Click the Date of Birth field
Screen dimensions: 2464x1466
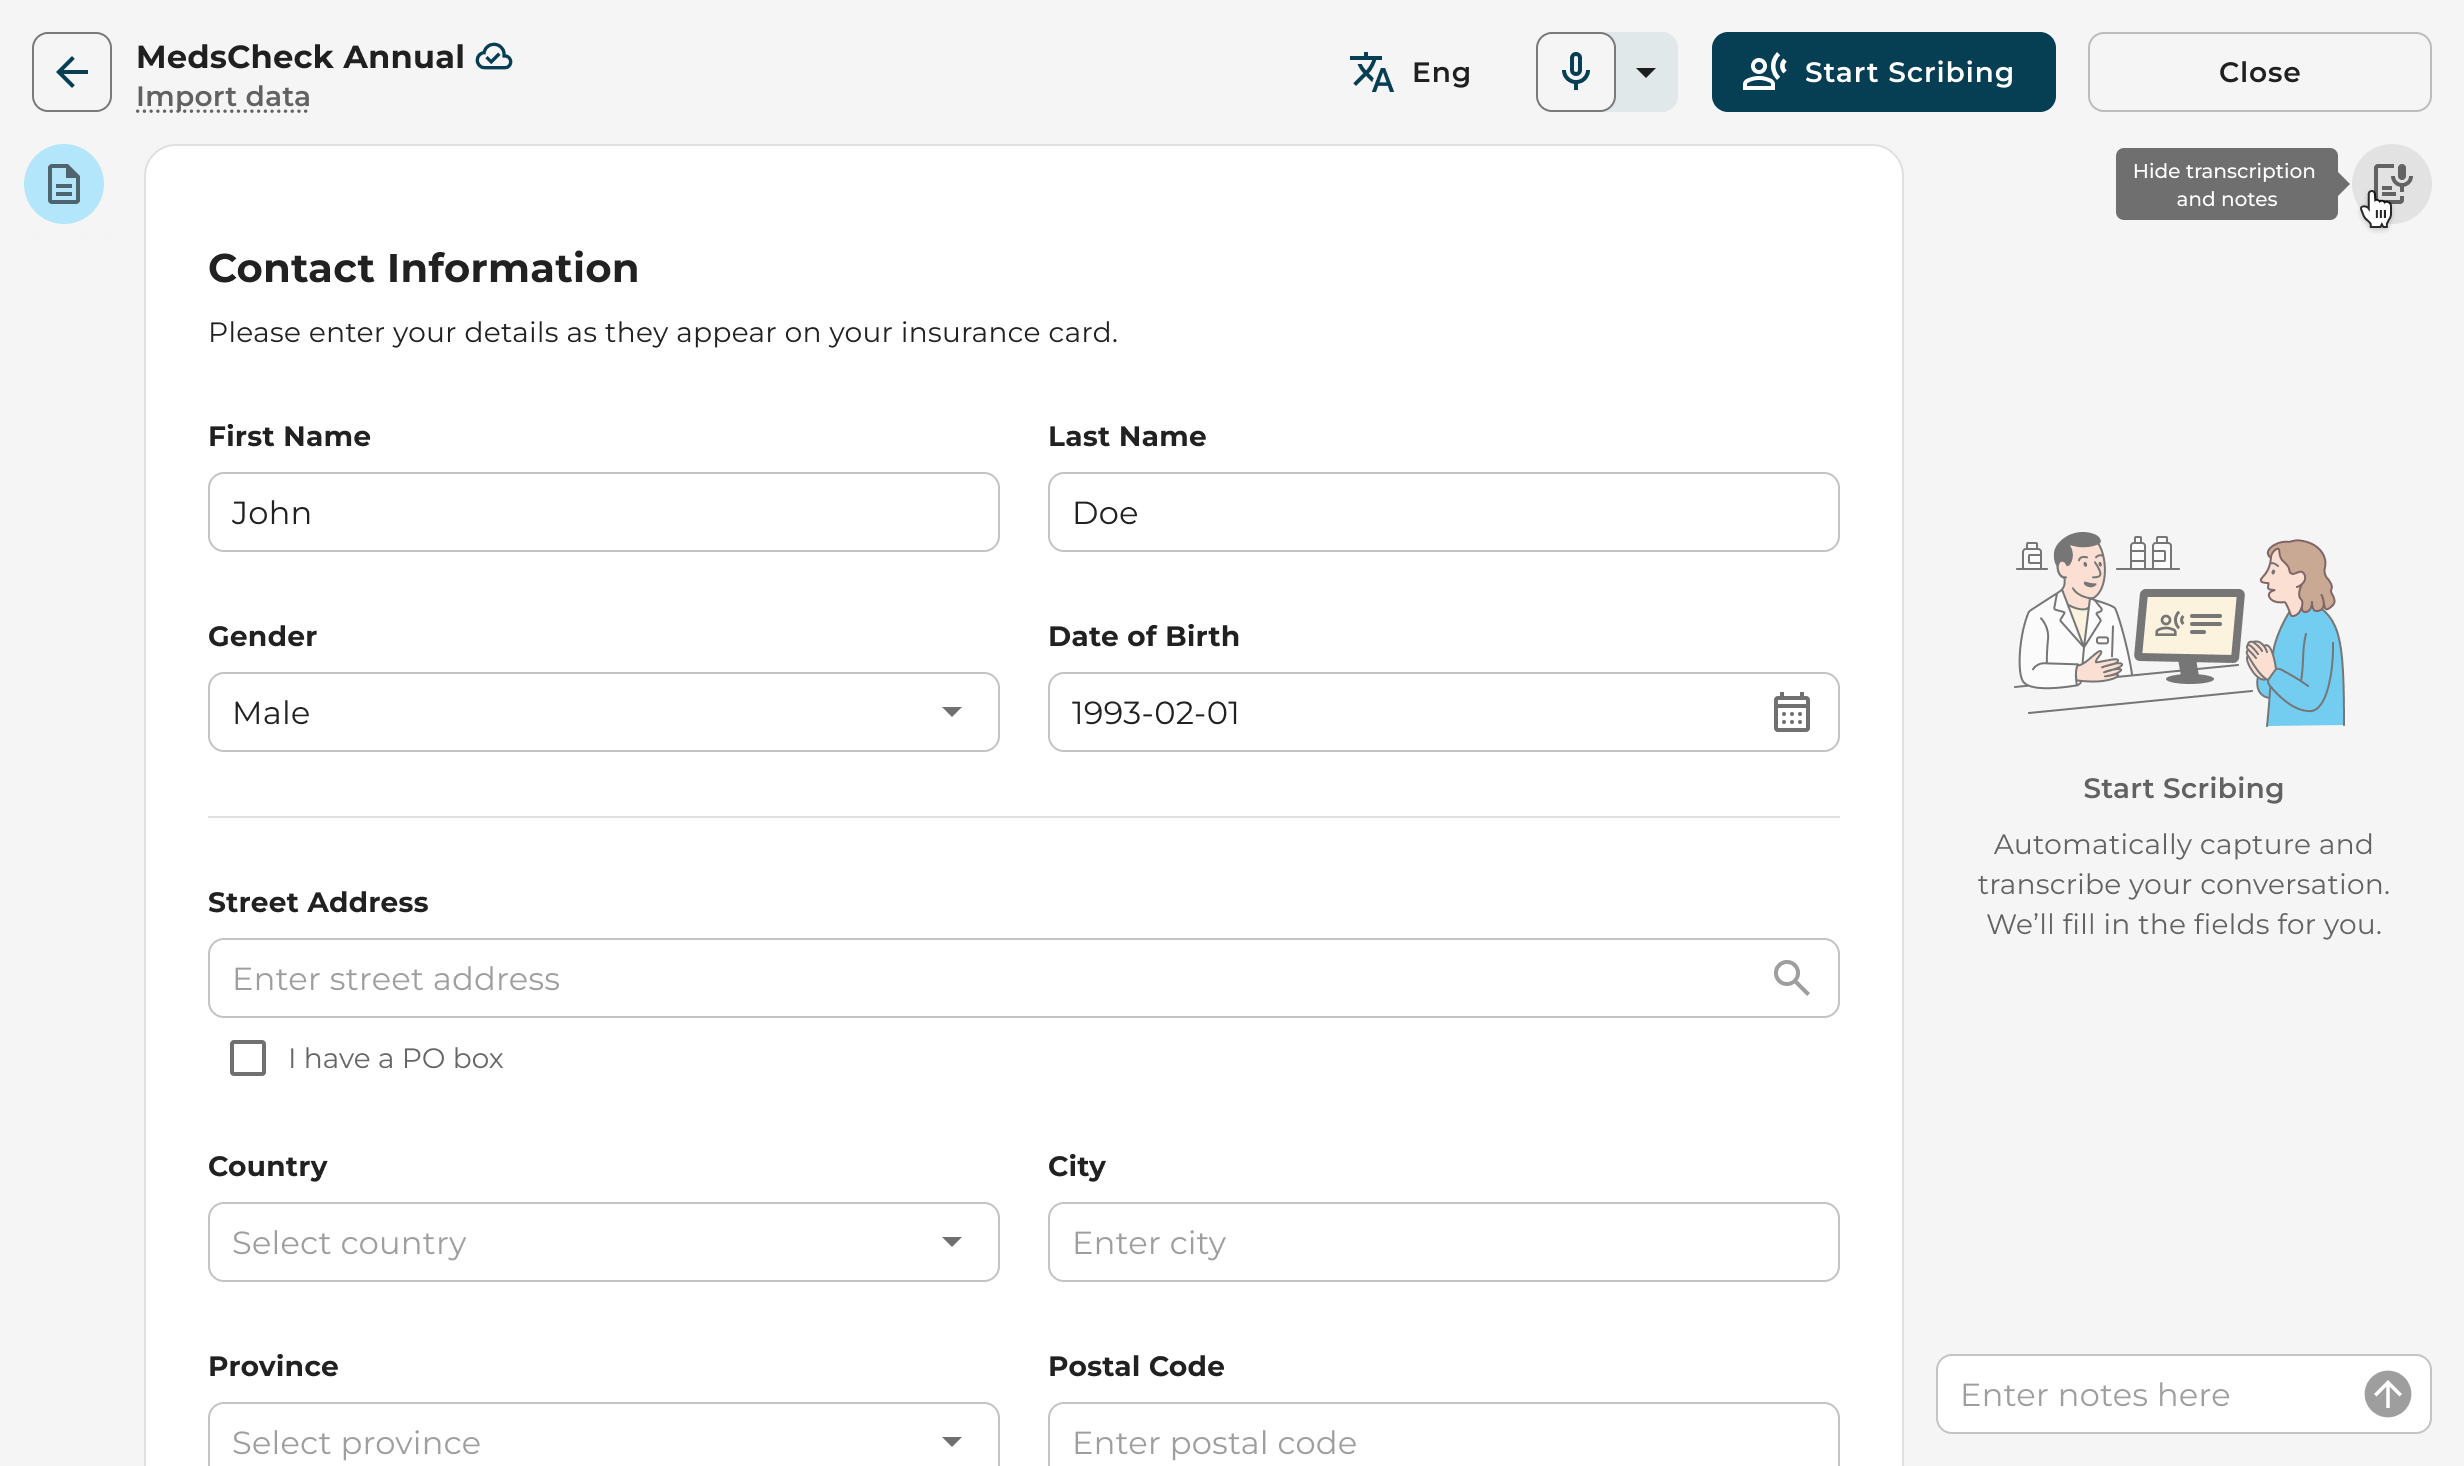[x=1444, y=712]
